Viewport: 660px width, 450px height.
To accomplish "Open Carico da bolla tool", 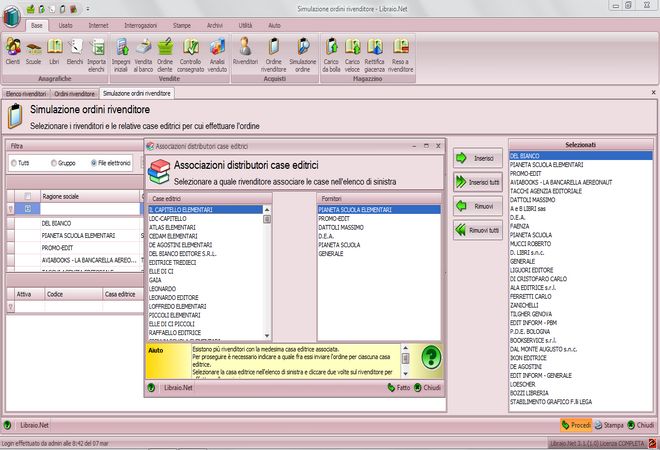I will pos(331,55).
